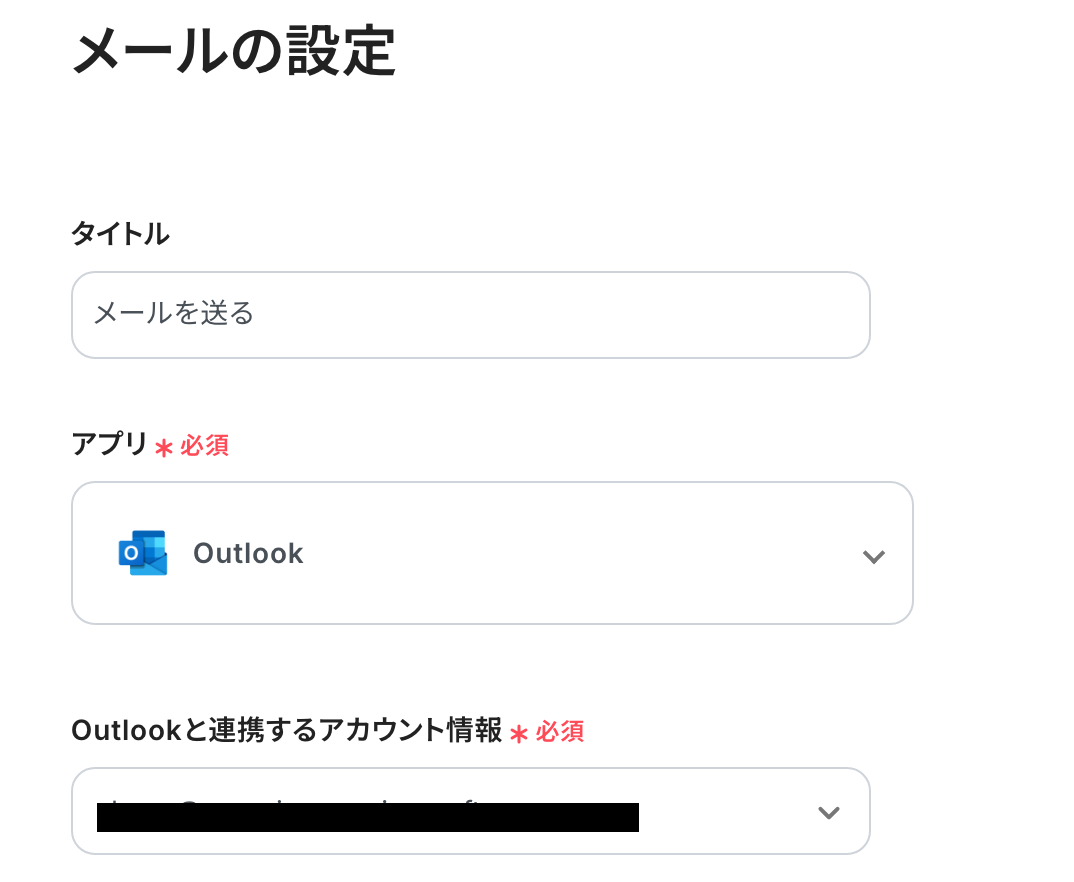
Task: Click empty space inside the Outlook app selector
Action: tap(582, 553)
